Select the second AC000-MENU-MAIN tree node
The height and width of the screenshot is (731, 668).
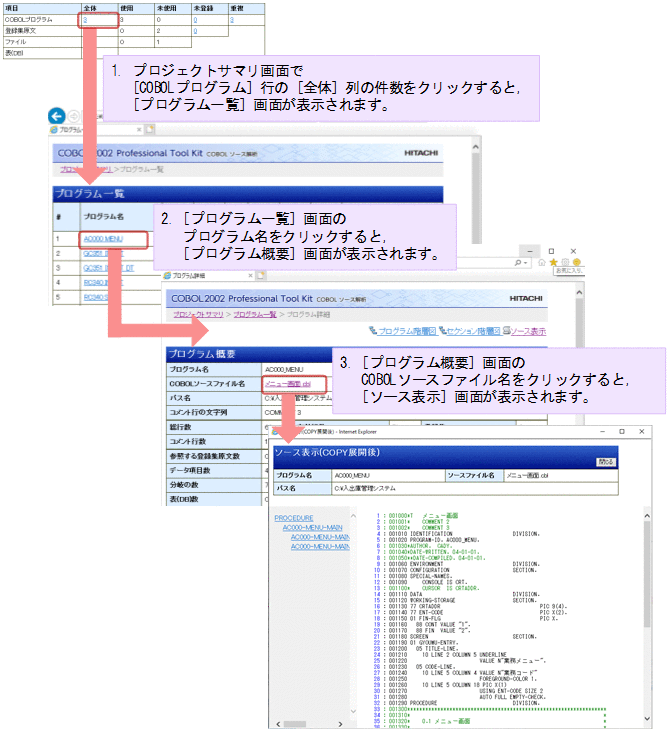[320, 537]
